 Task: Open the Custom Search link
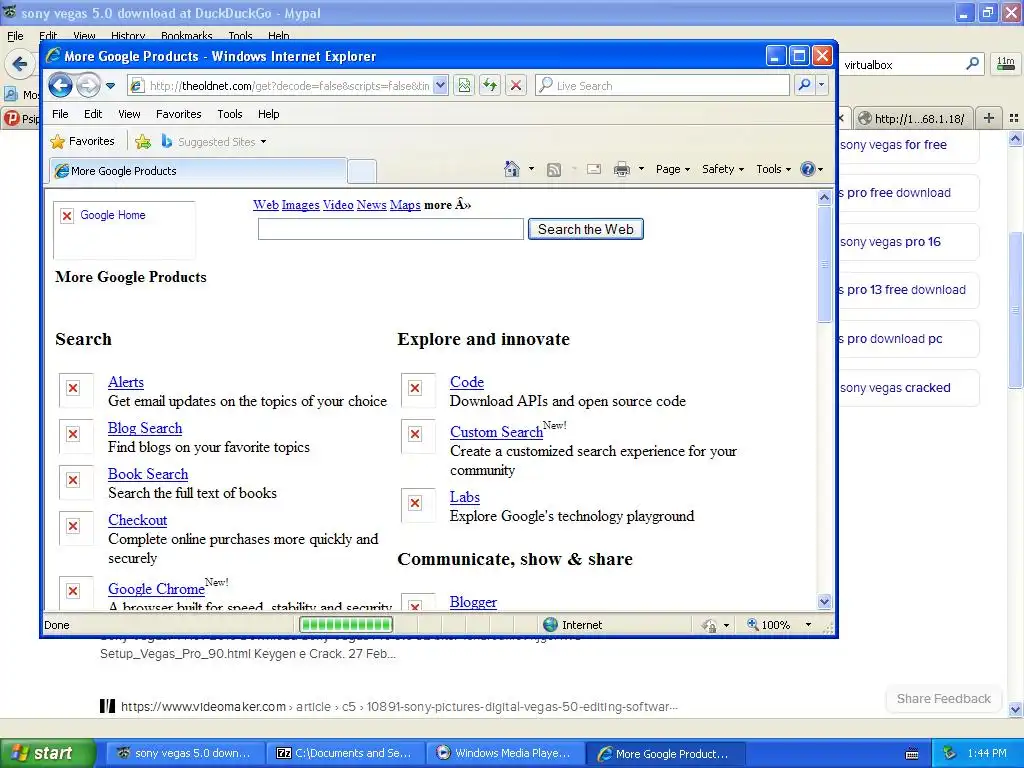pos(496,432)
